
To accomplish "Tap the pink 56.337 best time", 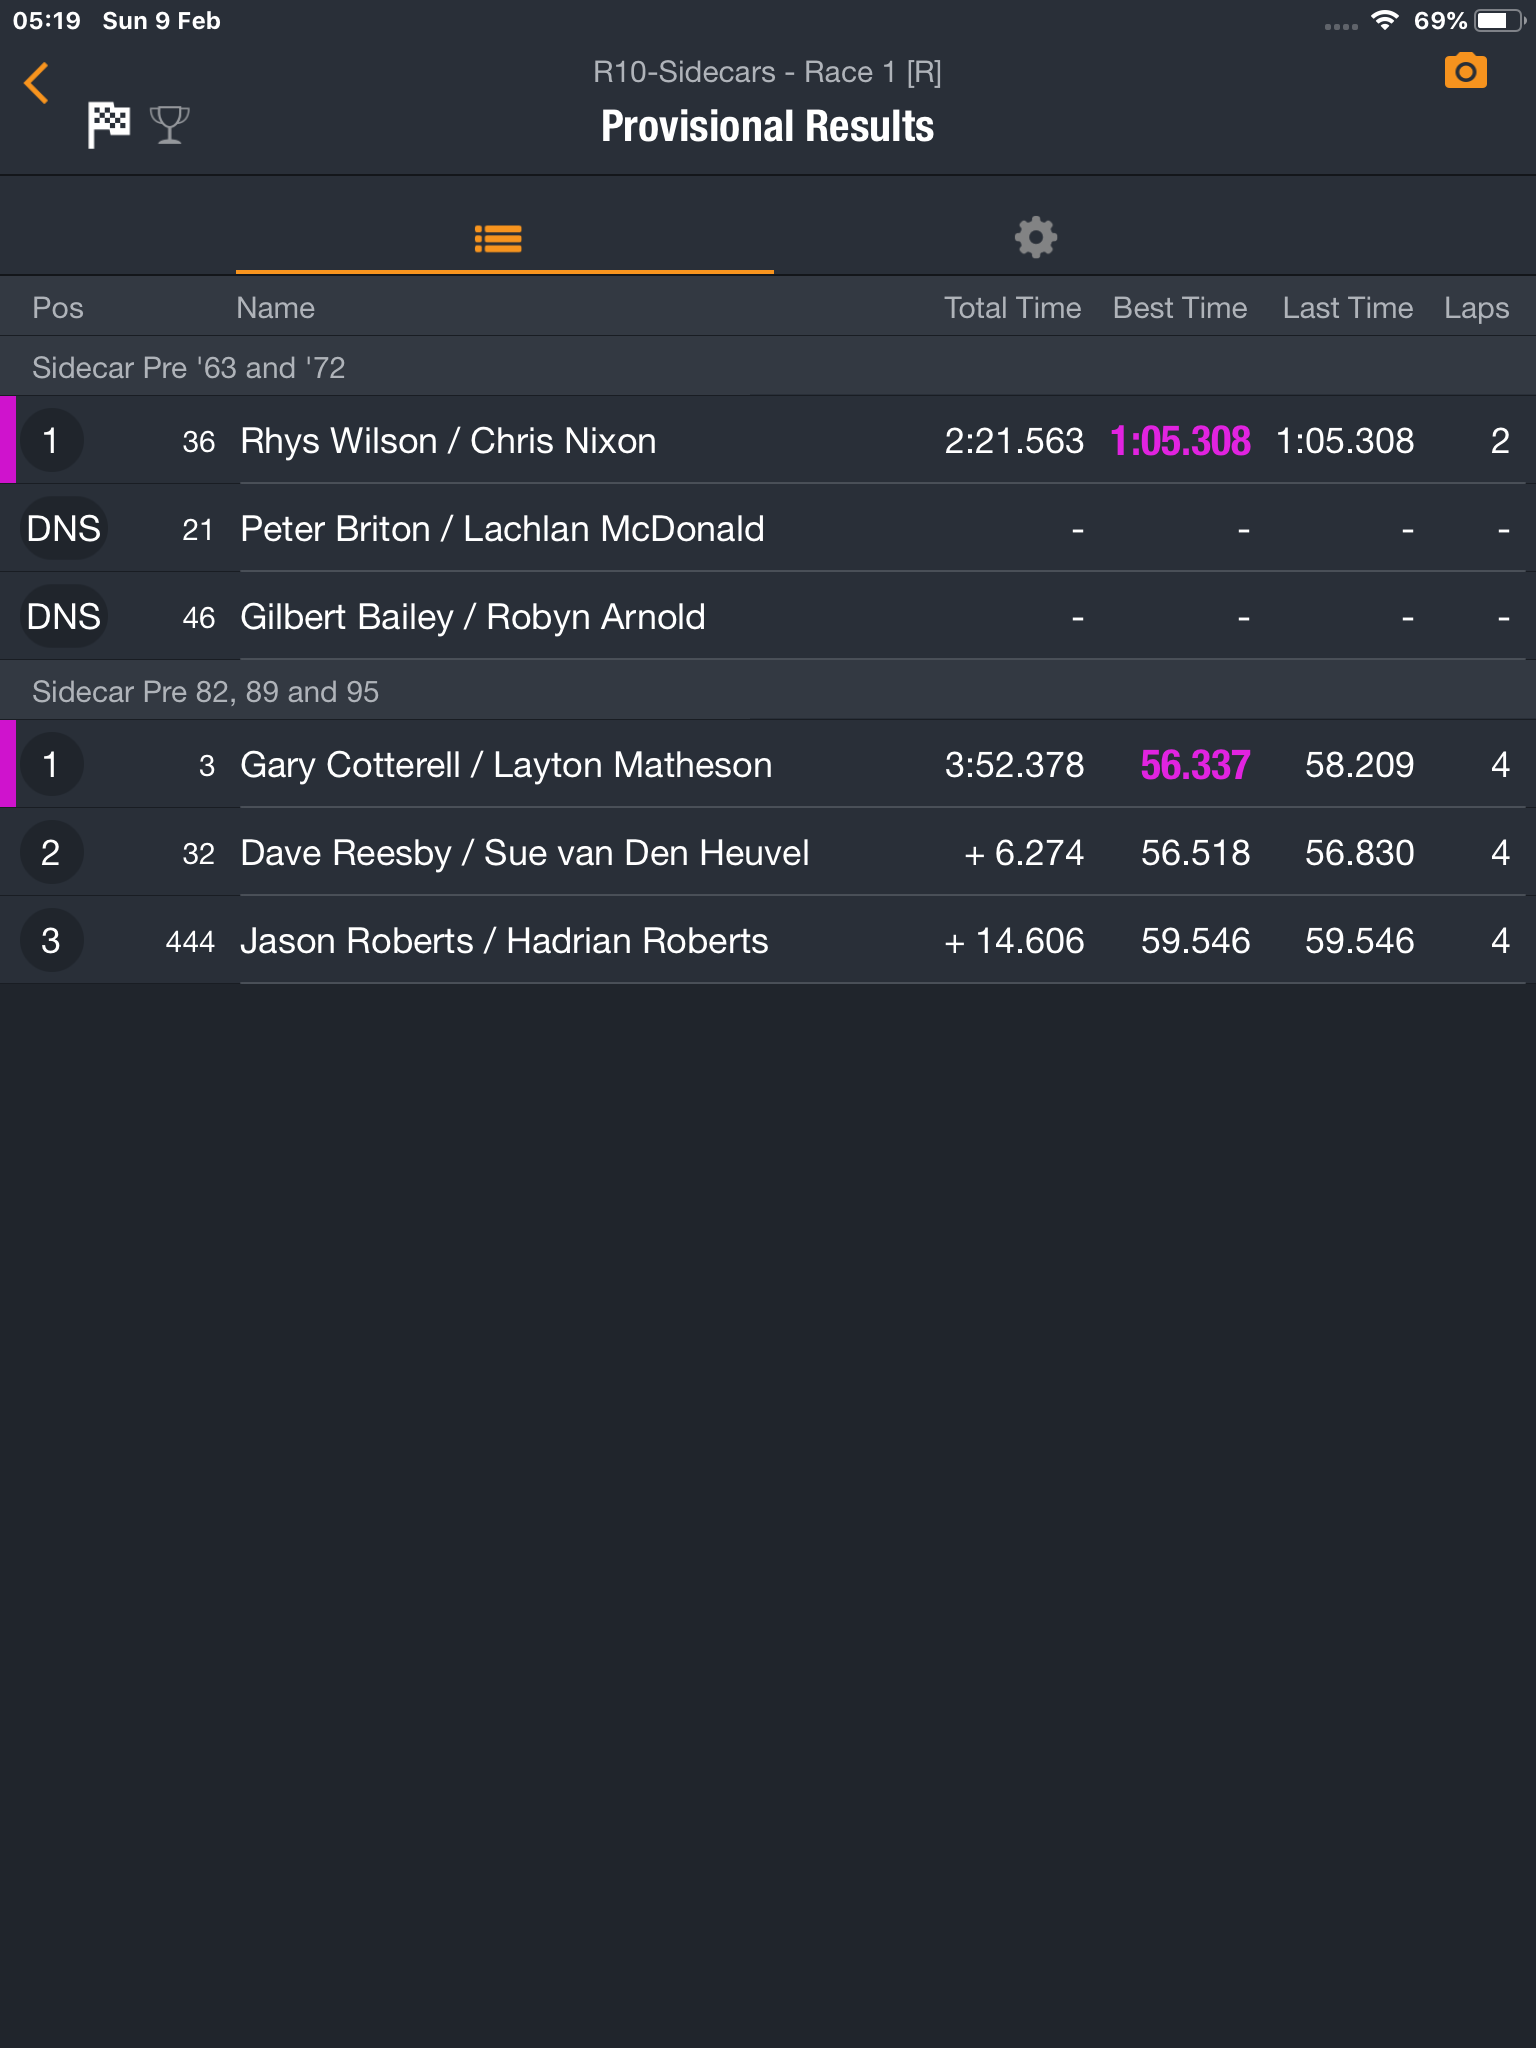I will pyautogui.click(x=1195, y=765).
